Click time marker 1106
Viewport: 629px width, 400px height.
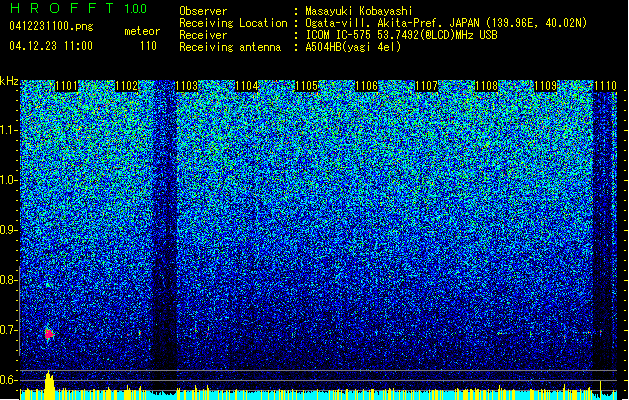click(366, 86)
